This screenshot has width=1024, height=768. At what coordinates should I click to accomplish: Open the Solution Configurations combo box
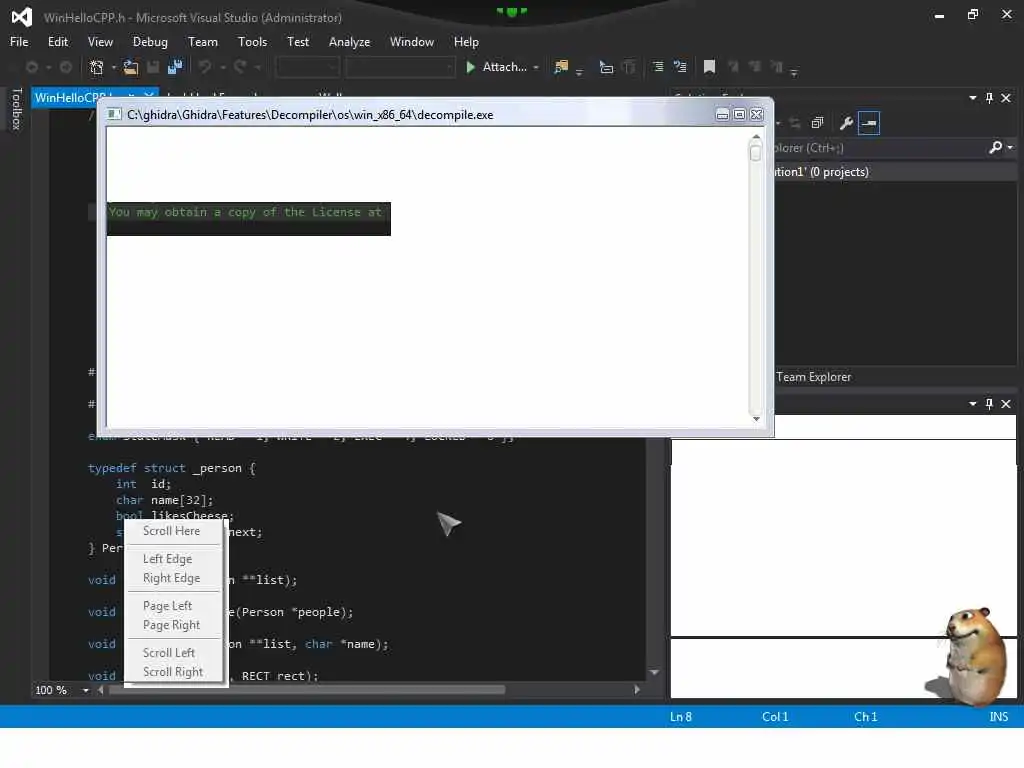pos(308,67)
